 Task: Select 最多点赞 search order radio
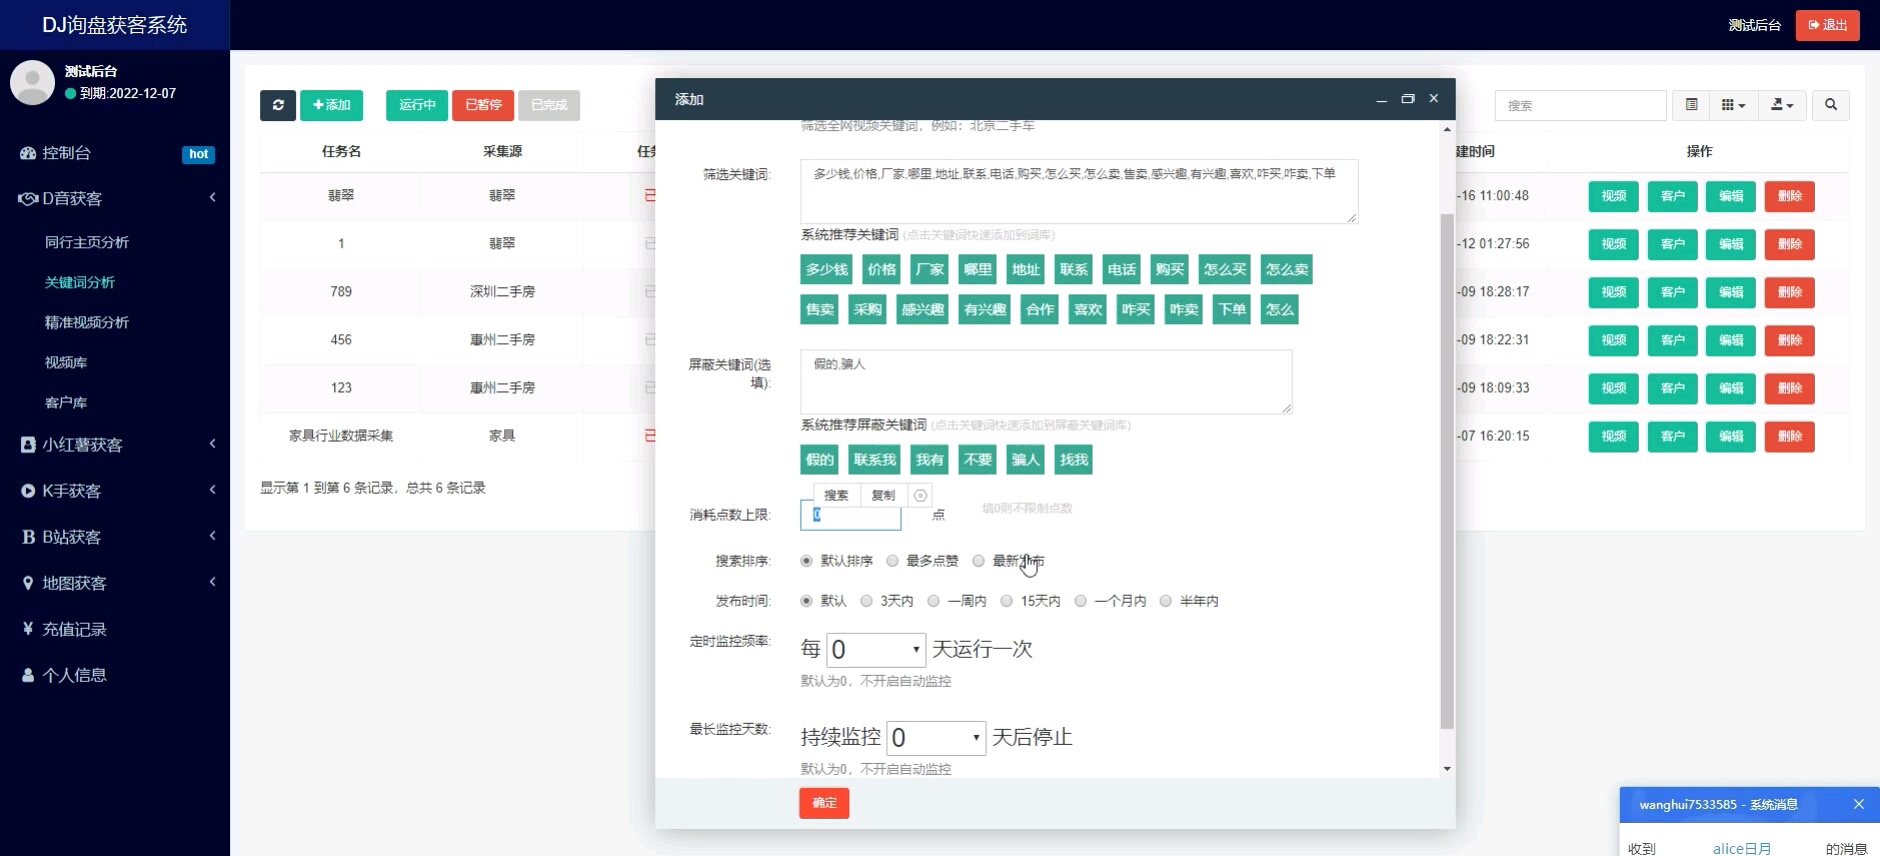pyautogui.click(x=892, y=561)
